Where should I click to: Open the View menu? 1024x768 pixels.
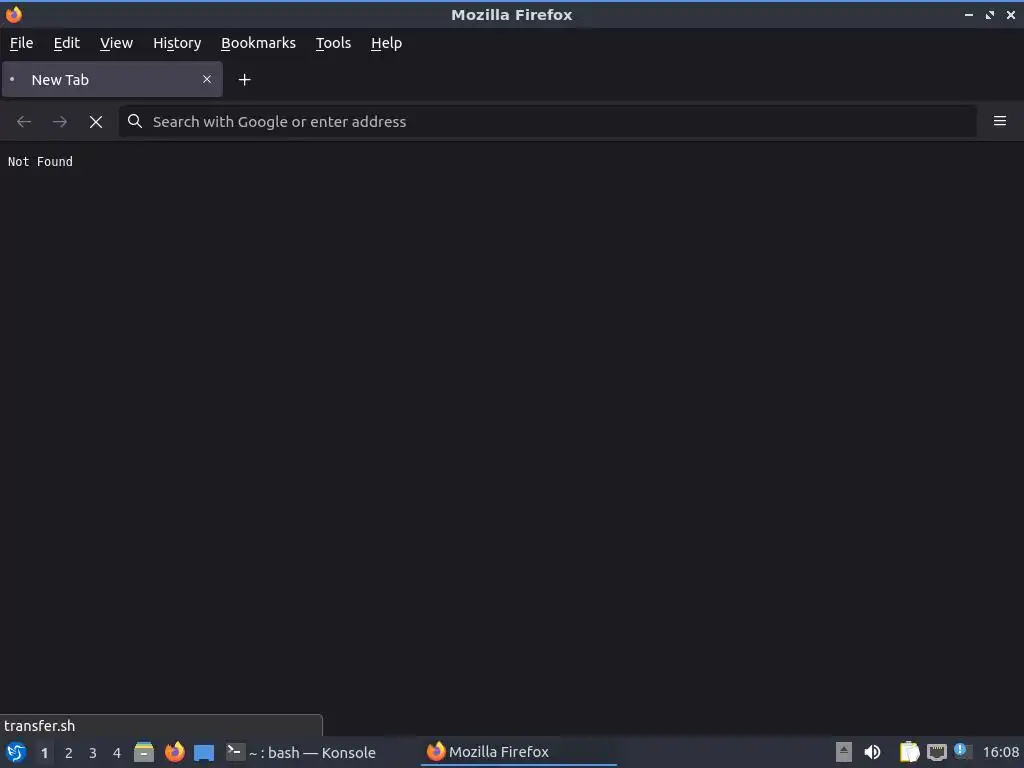pyautogui.click(x=116, y=43)
